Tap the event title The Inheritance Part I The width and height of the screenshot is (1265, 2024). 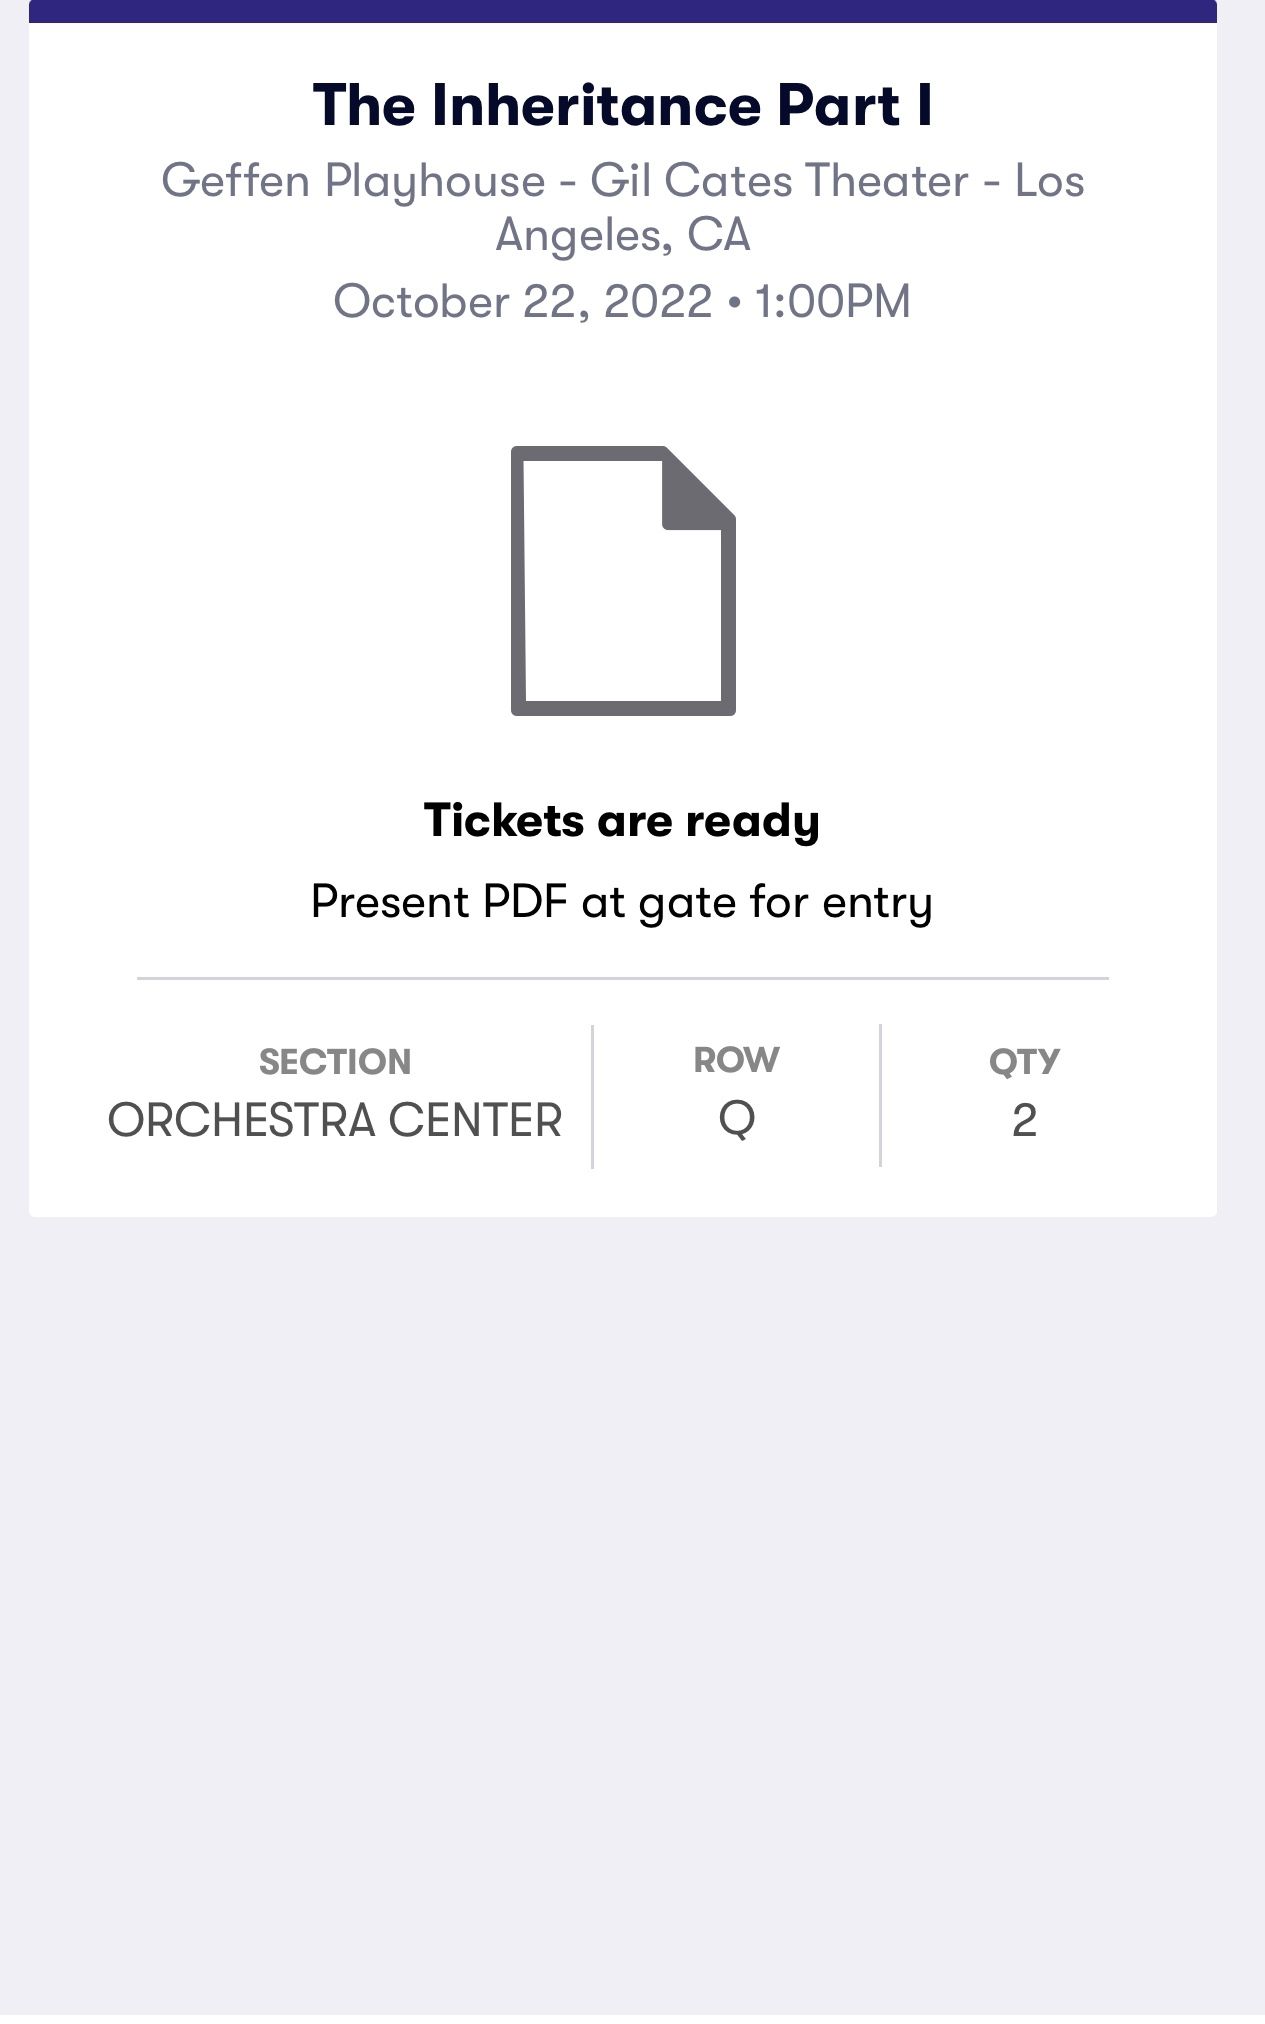click(x=622, y=105)
